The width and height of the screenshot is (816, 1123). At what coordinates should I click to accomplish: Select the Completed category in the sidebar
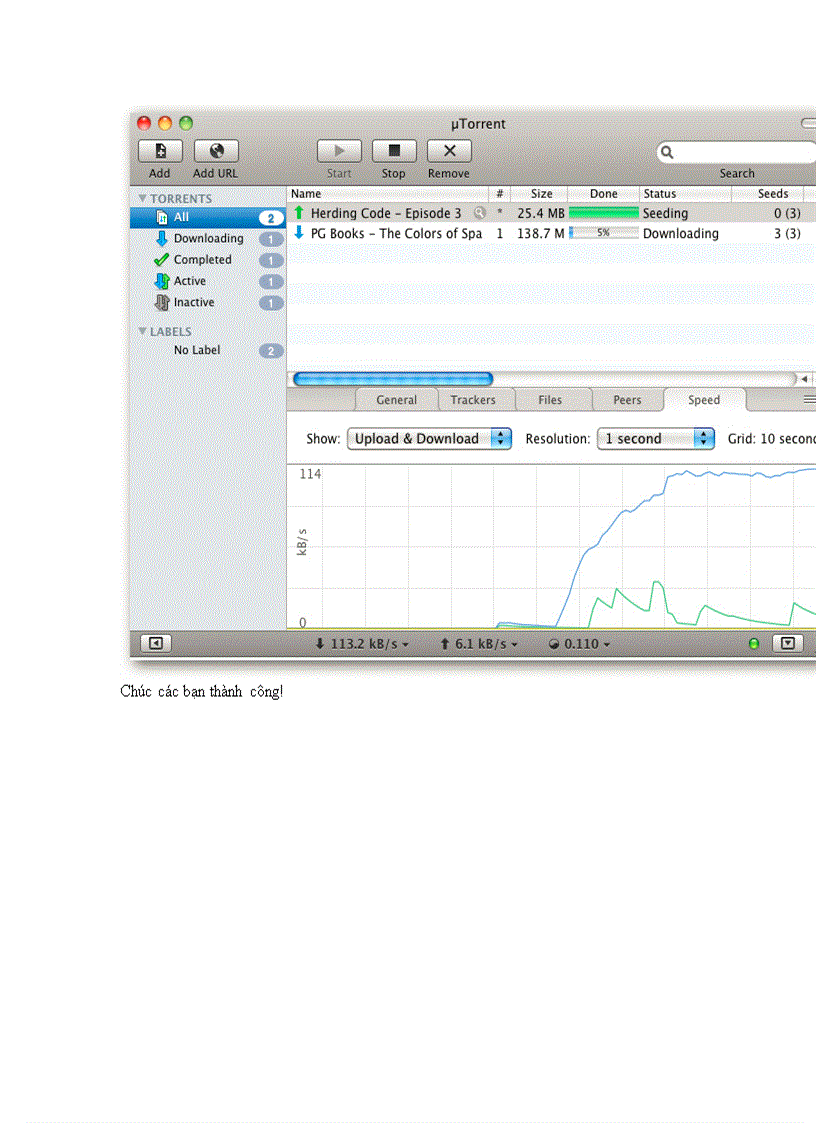201,259
